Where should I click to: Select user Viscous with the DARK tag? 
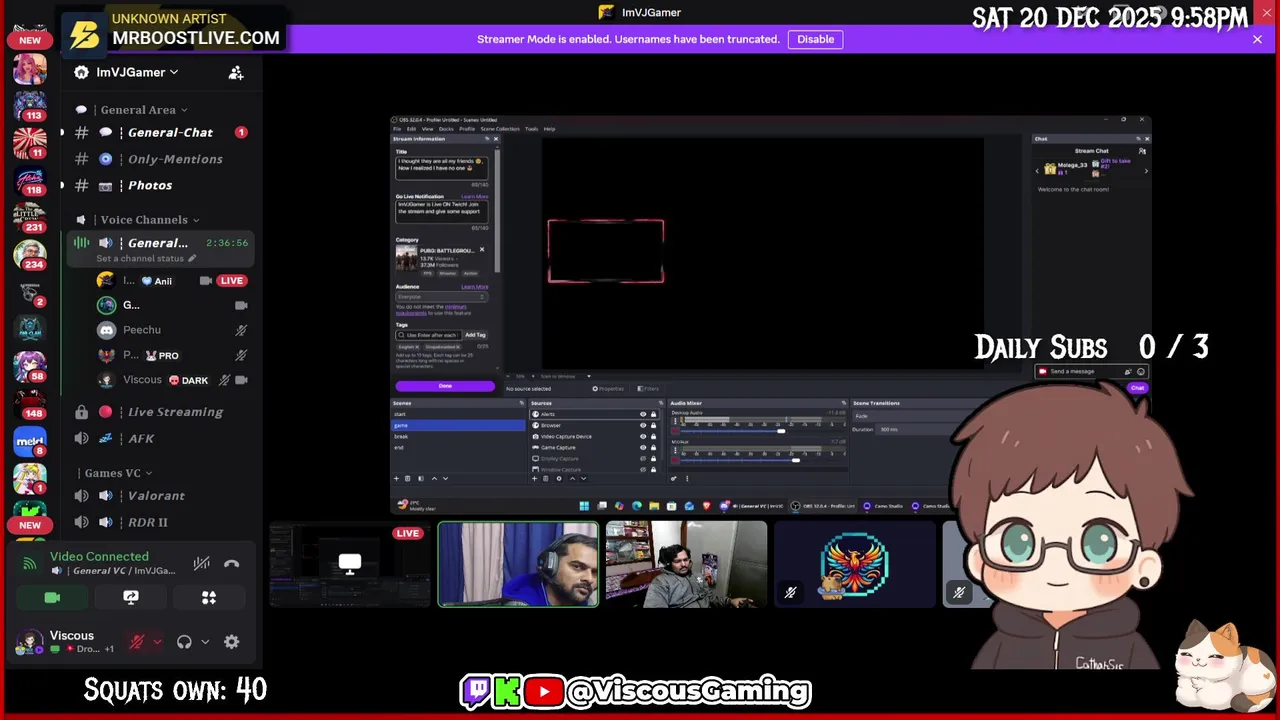pyautogui.click(x=172, y=380)
